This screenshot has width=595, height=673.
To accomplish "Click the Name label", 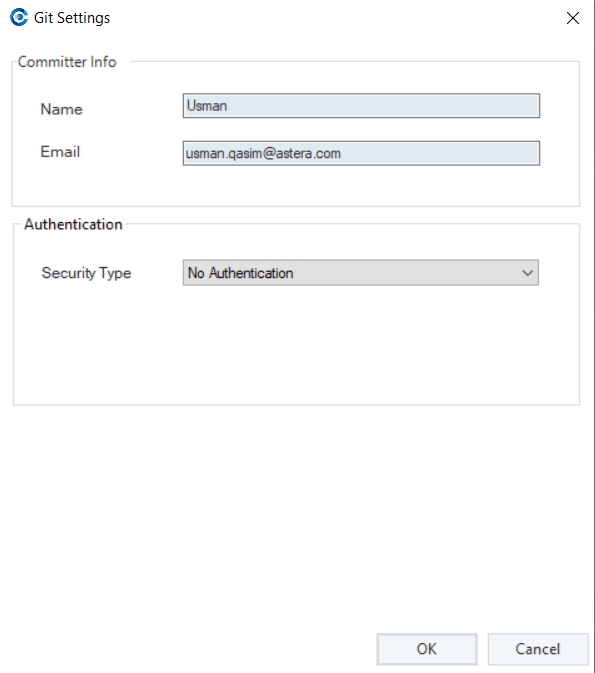I will 61,109.
